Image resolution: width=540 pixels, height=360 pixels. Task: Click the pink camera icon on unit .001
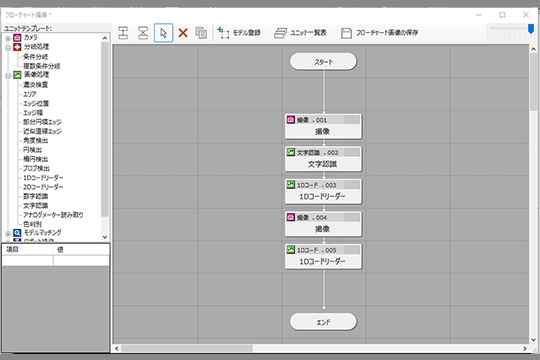291,120
